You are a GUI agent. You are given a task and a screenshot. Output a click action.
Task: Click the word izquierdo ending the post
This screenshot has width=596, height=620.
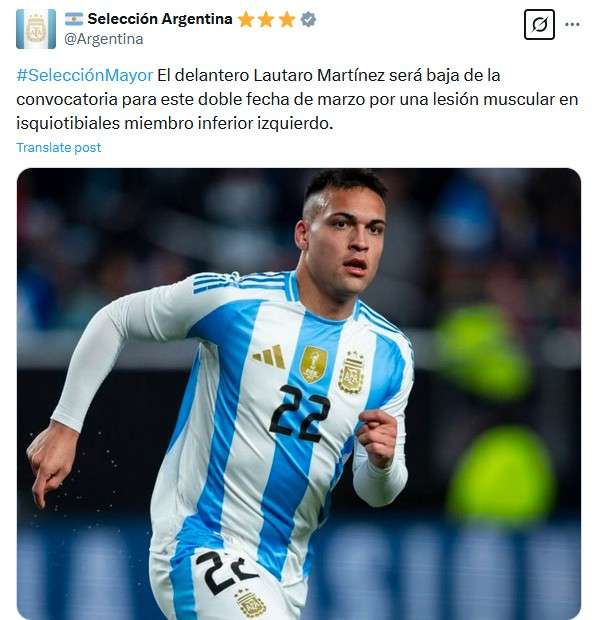pos(295,123)
